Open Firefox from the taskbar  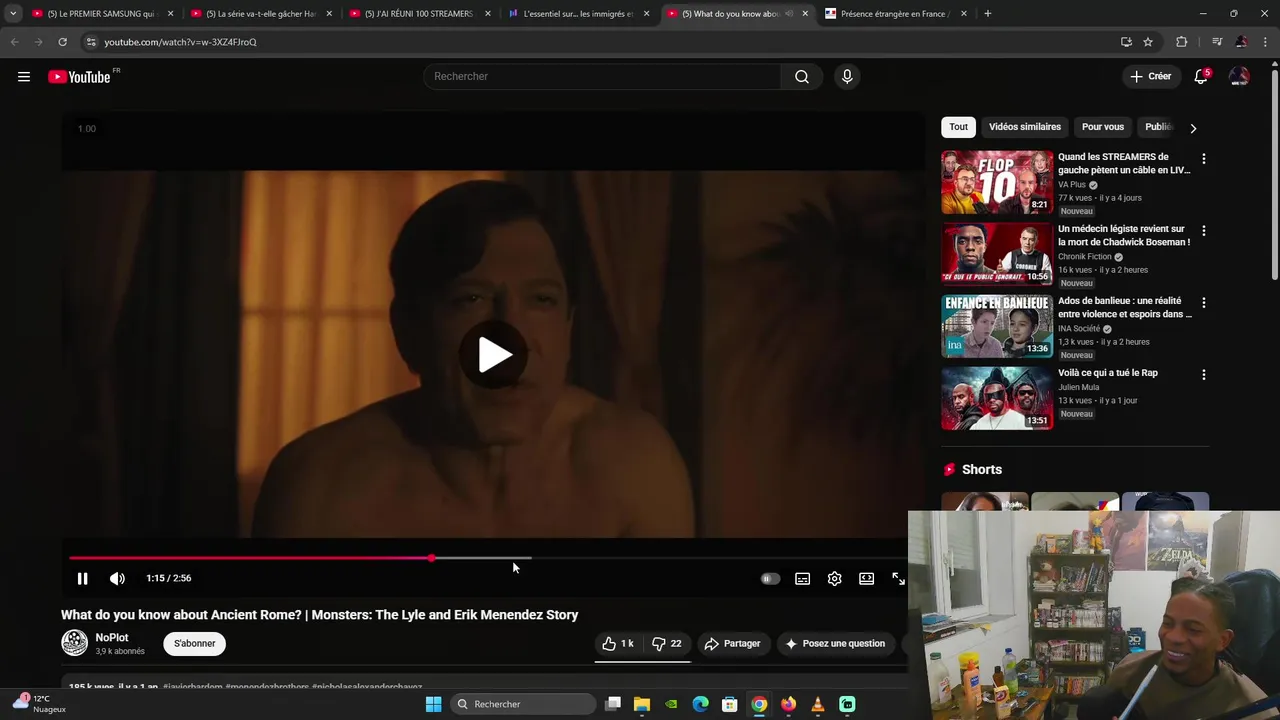(x=789, y=704)
